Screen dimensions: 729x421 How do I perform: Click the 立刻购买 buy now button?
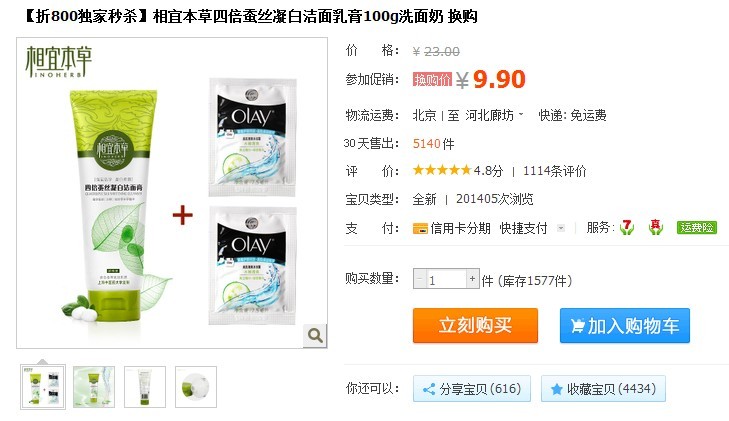pyautogui.click(x=475, y=325)
